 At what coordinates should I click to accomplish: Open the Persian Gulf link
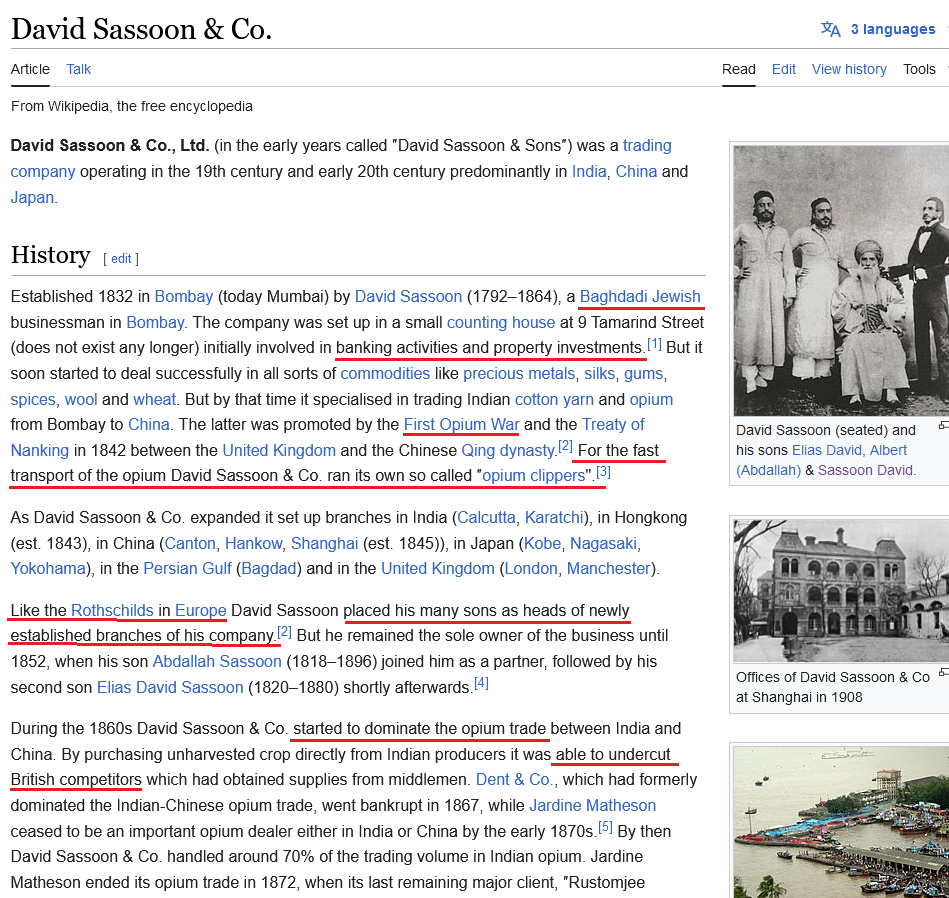tap(188, 569)
